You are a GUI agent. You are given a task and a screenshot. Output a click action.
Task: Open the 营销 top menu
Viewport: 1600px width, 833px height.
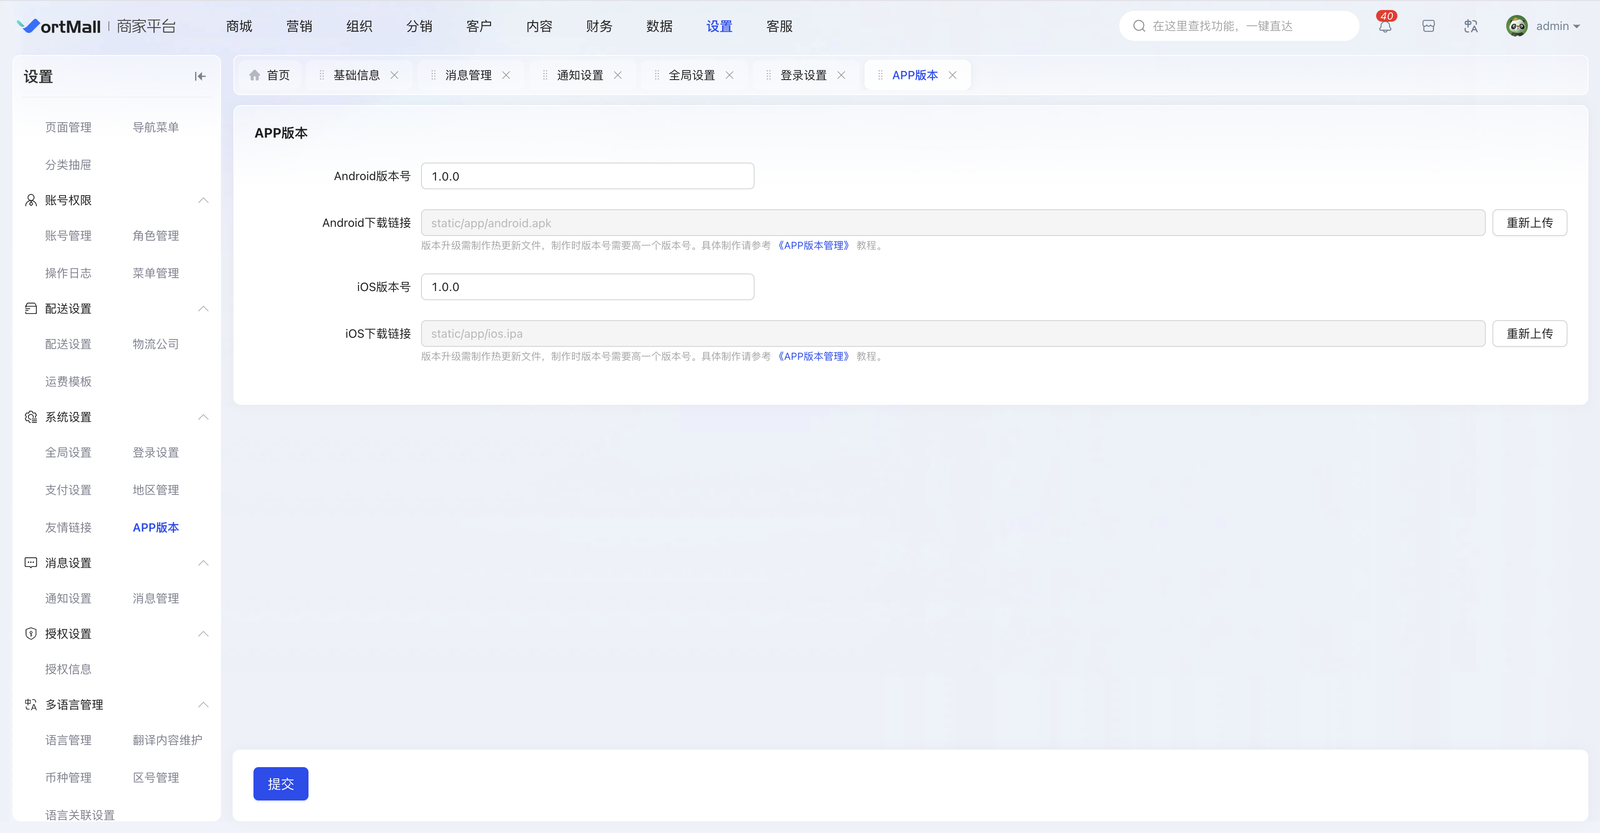tap(299, 27)
